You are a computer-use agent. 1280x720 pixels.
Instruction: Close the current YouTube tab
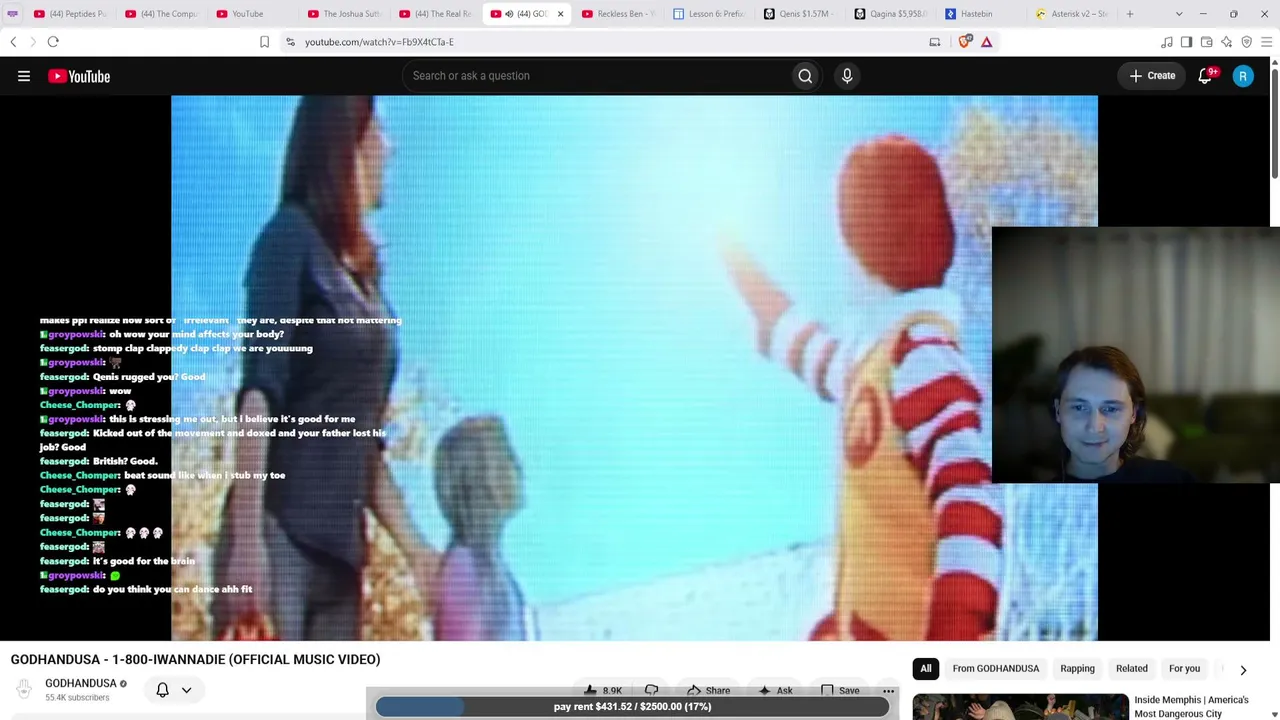pos(560,14)
